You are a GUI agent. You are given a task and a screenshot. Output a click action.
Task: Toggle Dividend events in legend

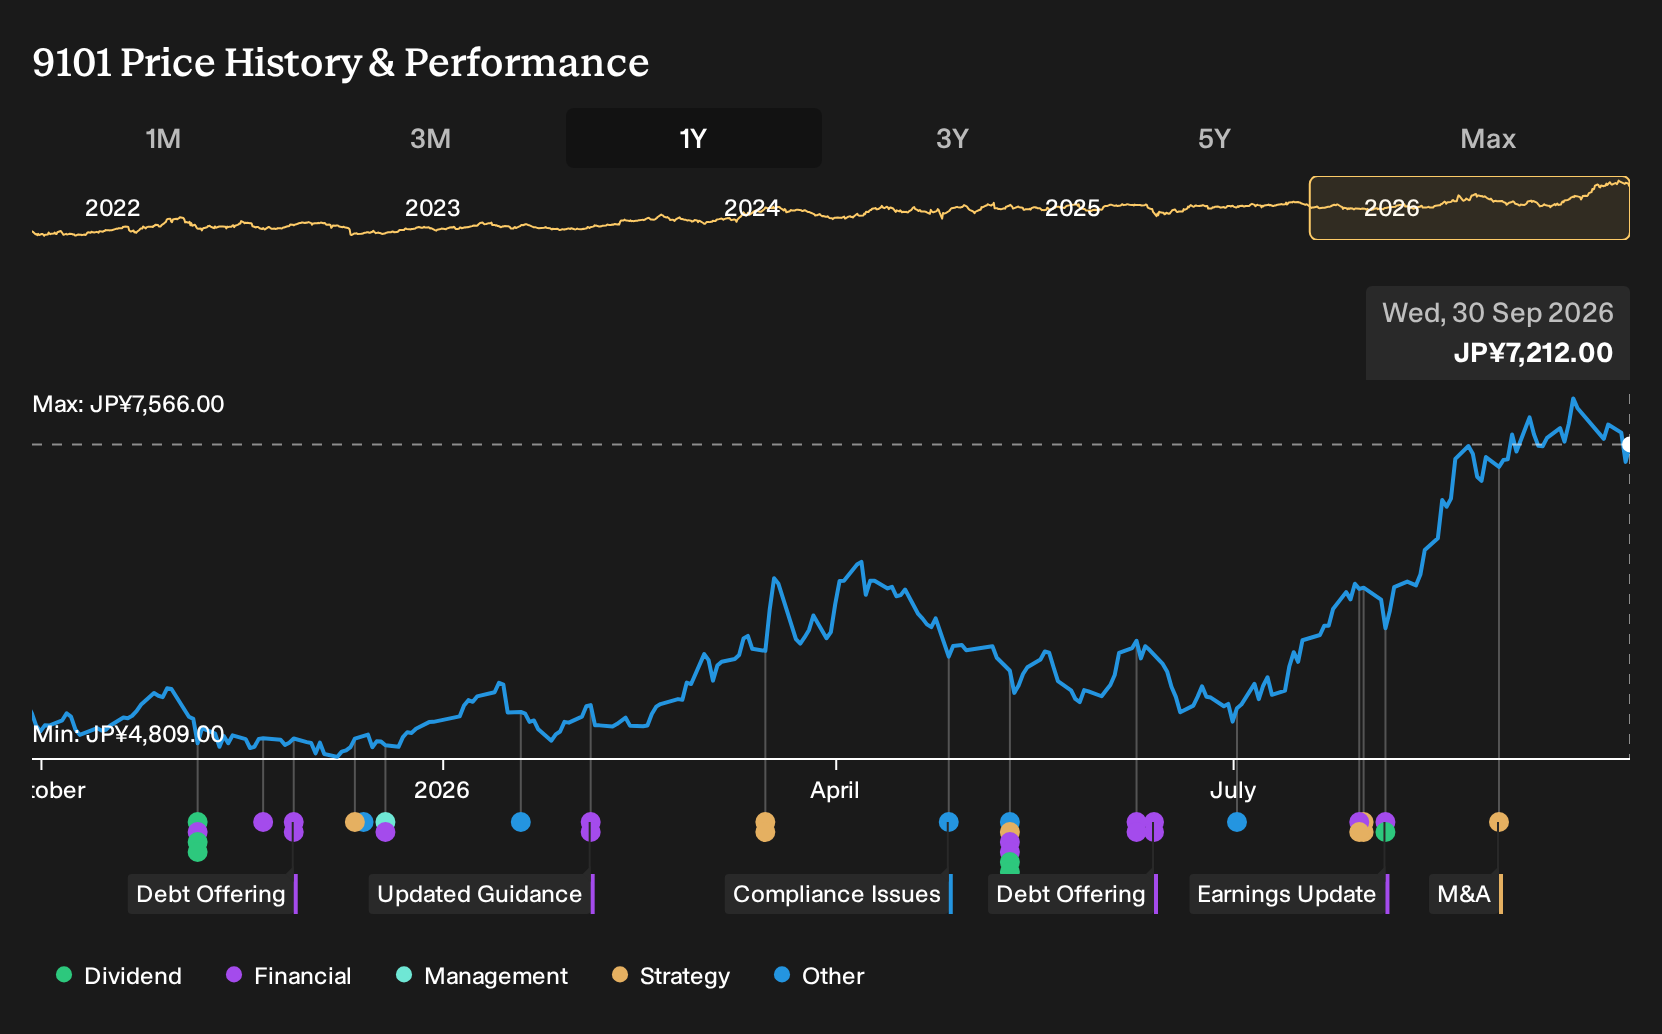tap(119, 976)
